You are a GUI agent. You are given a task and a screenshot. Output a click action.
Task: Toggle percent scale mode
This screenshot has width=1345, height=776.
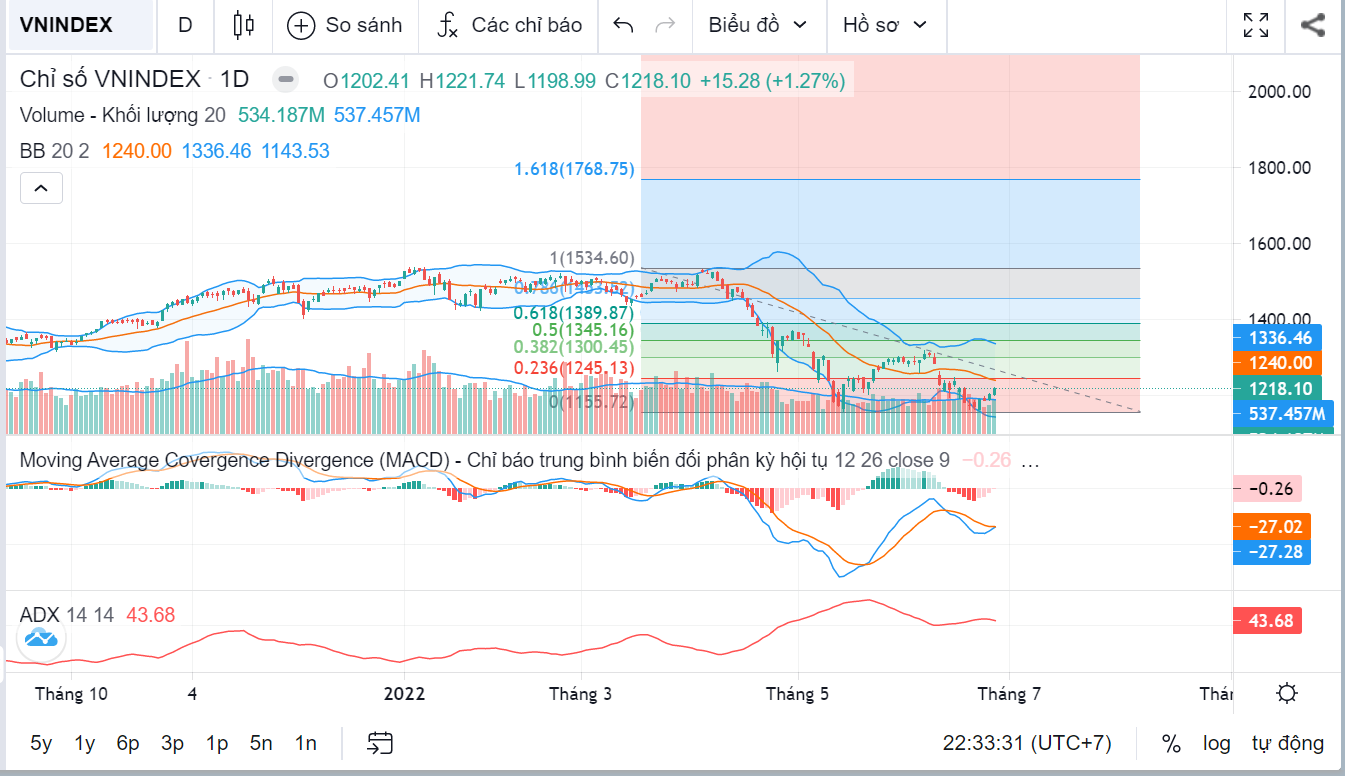click(1171, 744)
